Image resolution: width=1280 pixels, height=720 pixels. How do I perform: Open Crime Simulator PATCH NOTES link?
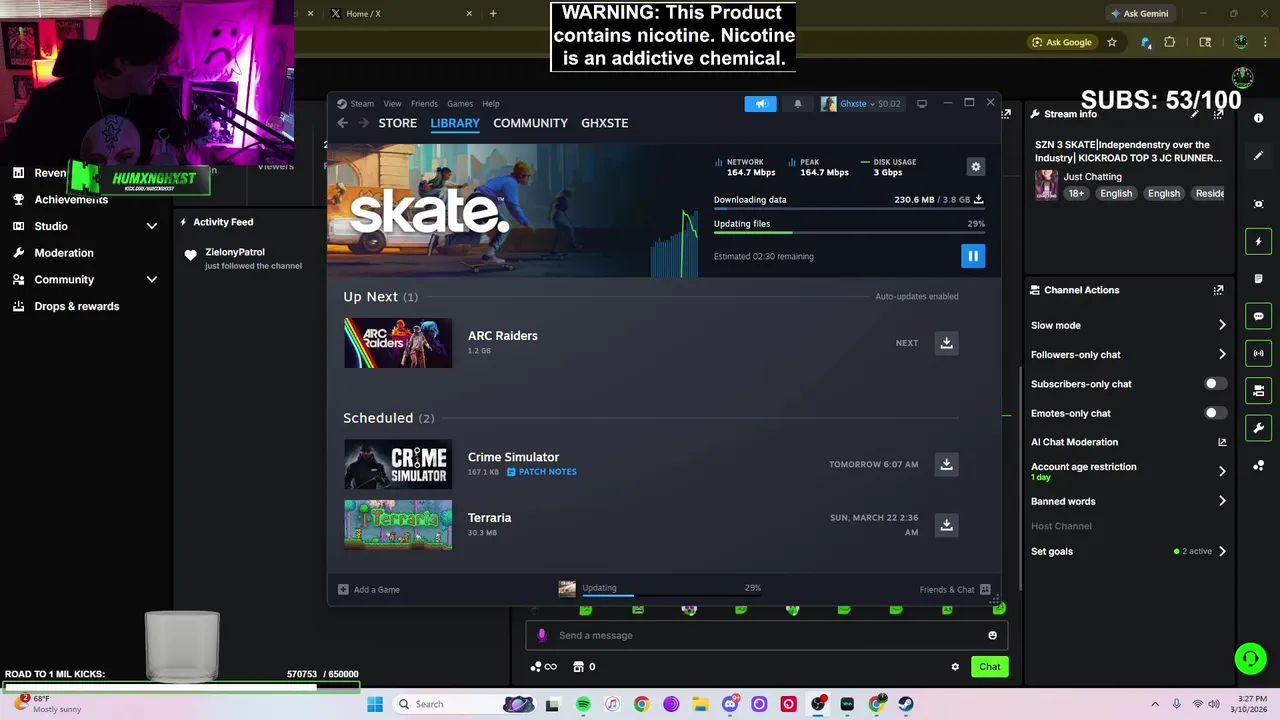tap(541, 472)
